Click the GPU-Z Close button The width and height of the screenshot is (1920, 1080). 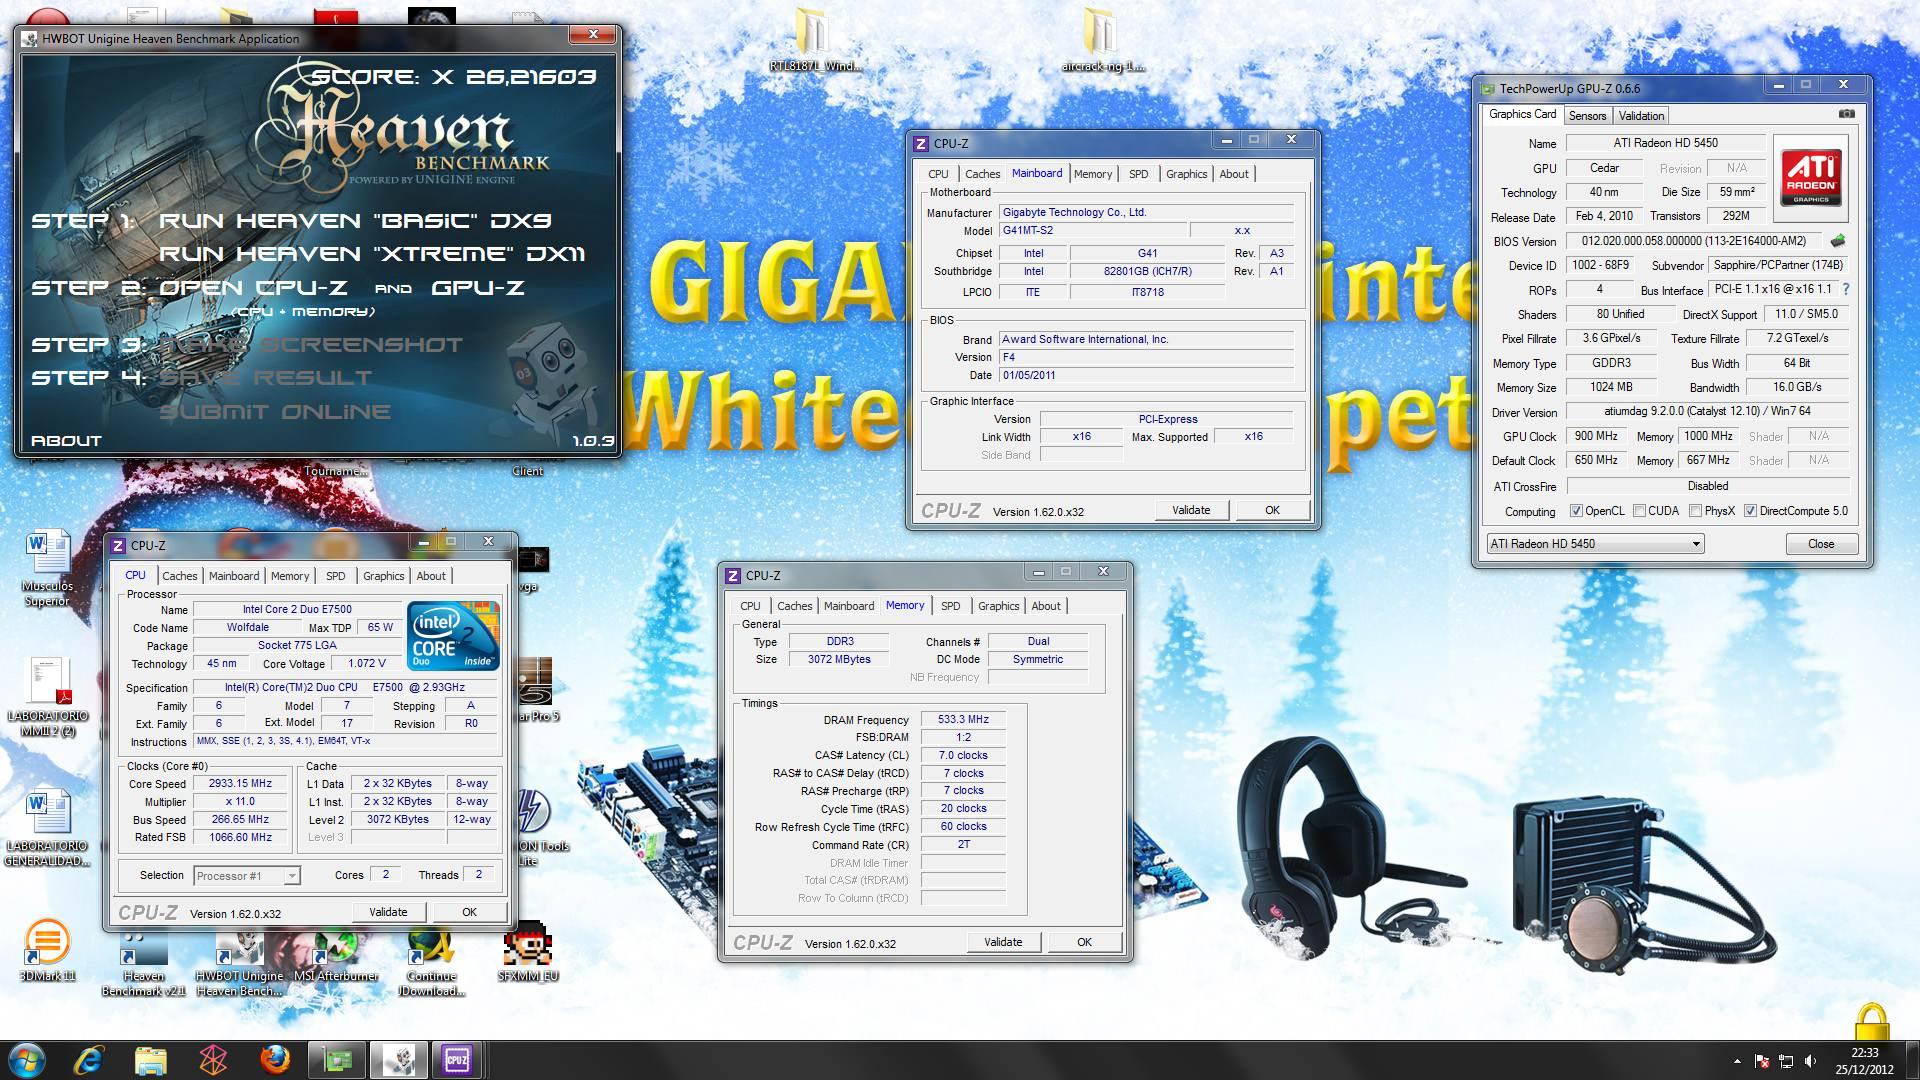1821,544
